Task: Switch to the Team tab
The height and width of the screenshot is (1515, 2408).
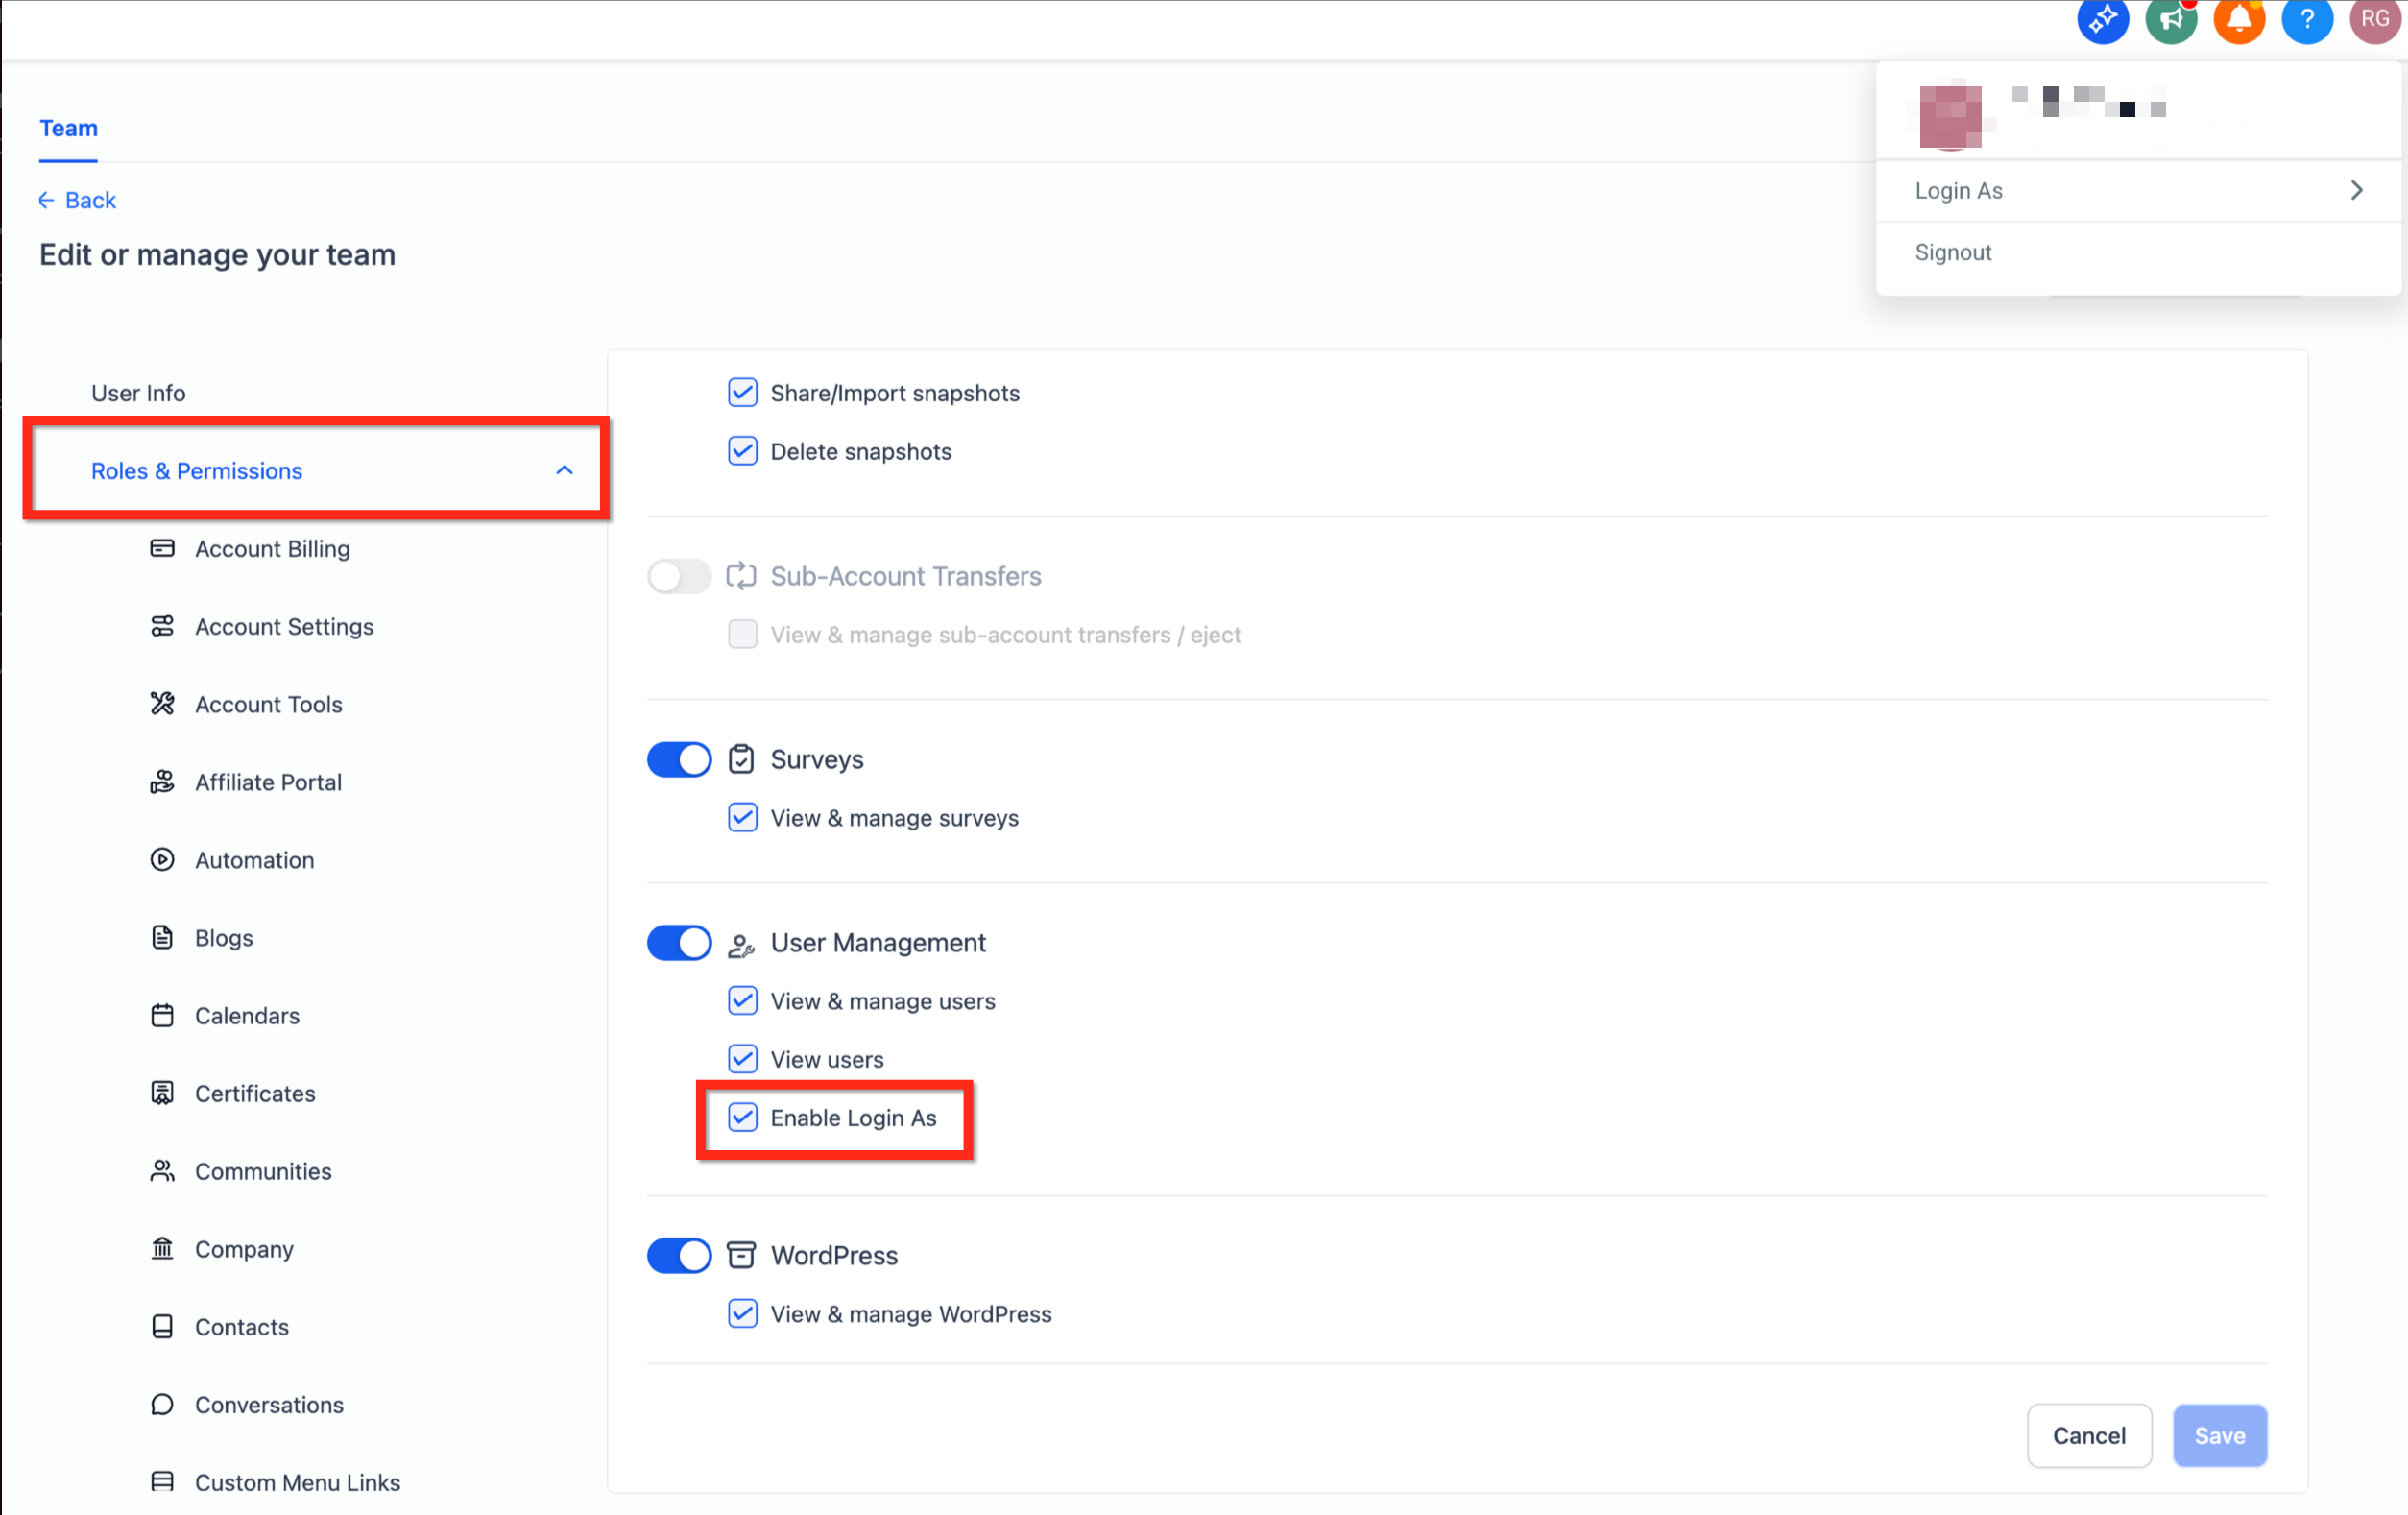Action: click(68, 128)
